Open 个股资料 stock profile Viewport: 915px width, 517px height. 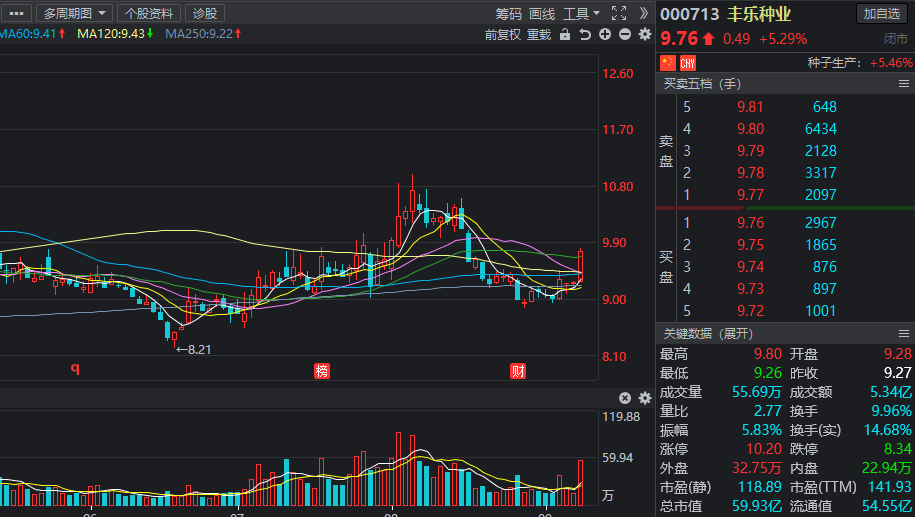coord(149,13)
